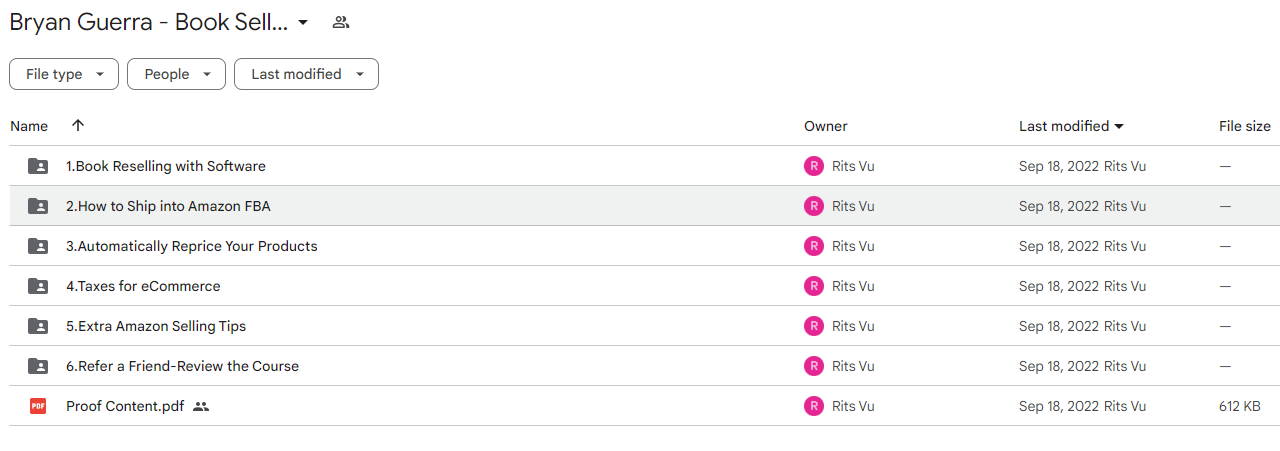Click the PDF icon of Proof Content.pdf

[x=38, y=406]
